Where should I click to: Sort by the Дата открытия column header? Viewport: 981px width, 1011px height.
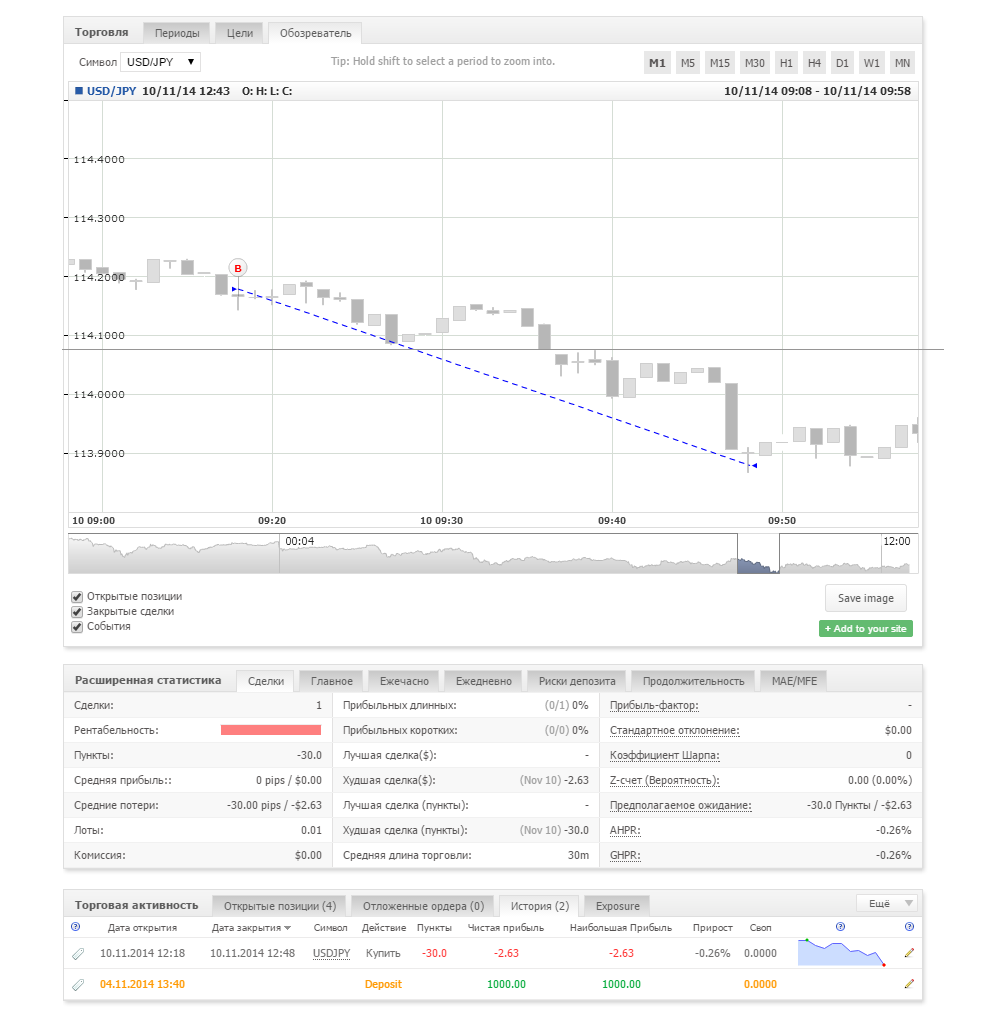pos(142,928)
